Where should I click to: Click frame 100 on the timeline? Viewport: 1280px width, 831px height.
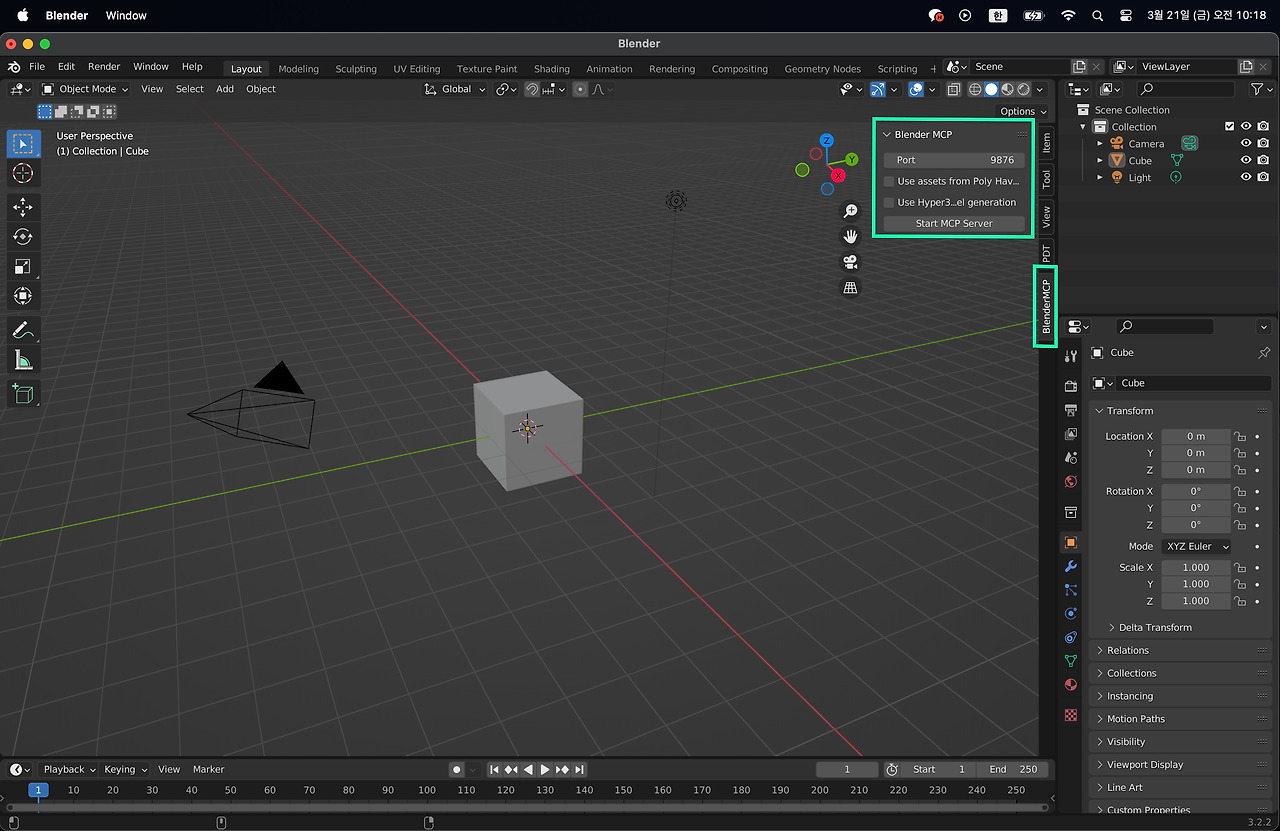pos(427,790)
